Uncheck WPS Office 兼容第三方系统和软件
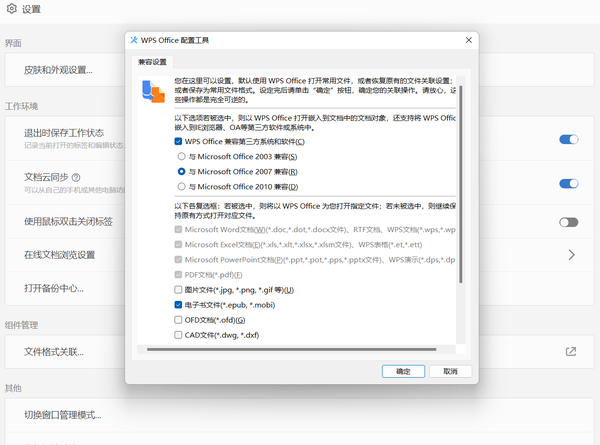The width and height of the screenshot is (600, 445). coord(178,142)
